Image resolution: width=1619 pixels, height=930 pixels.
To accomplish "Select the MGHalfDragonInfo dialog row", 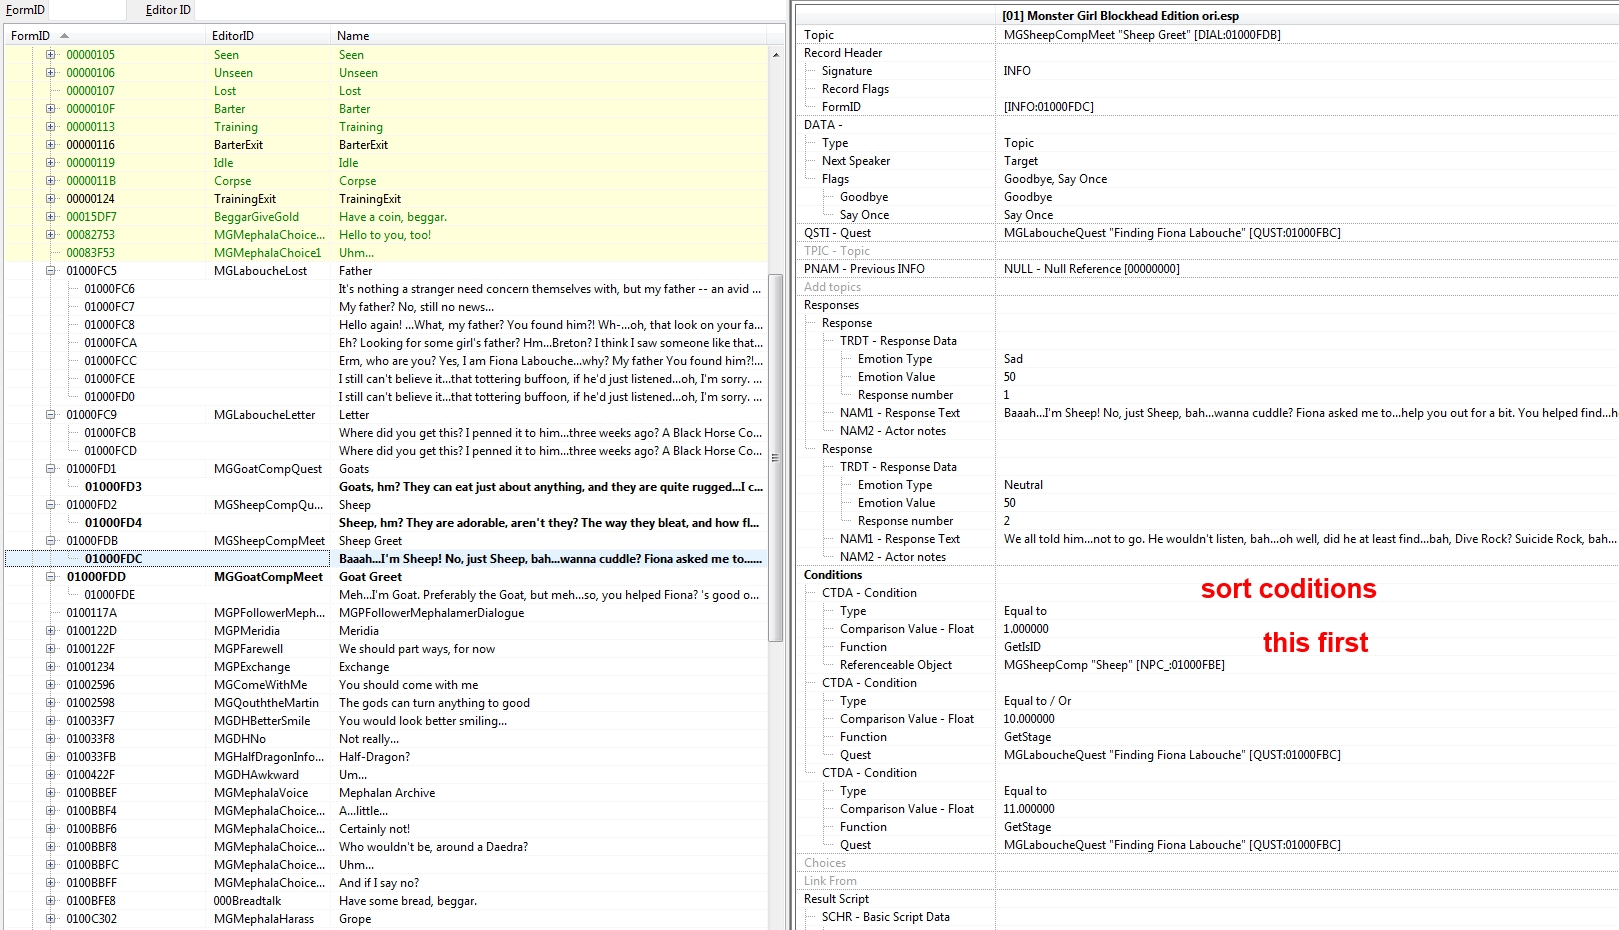I will [x=386, y=757].
